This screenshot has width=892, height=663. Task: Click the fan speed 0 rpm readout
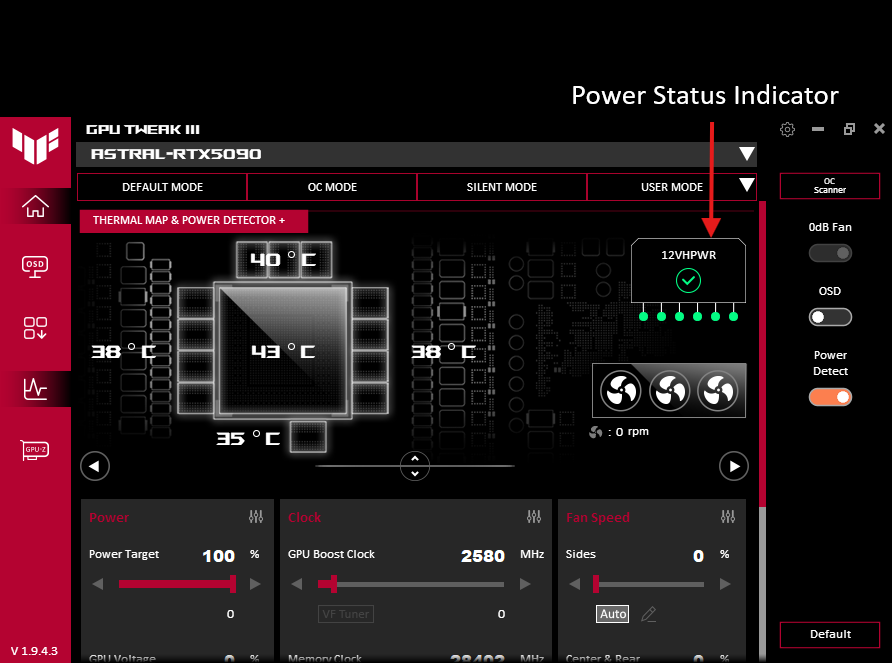(619, 432)
